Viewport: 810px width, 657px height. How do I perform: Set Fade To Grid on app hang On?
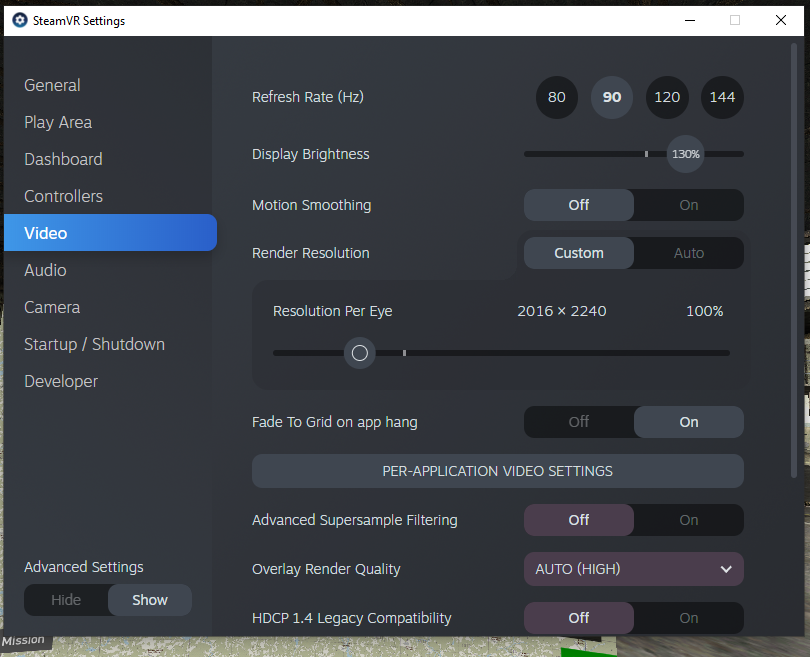click(x=689, y=422)
